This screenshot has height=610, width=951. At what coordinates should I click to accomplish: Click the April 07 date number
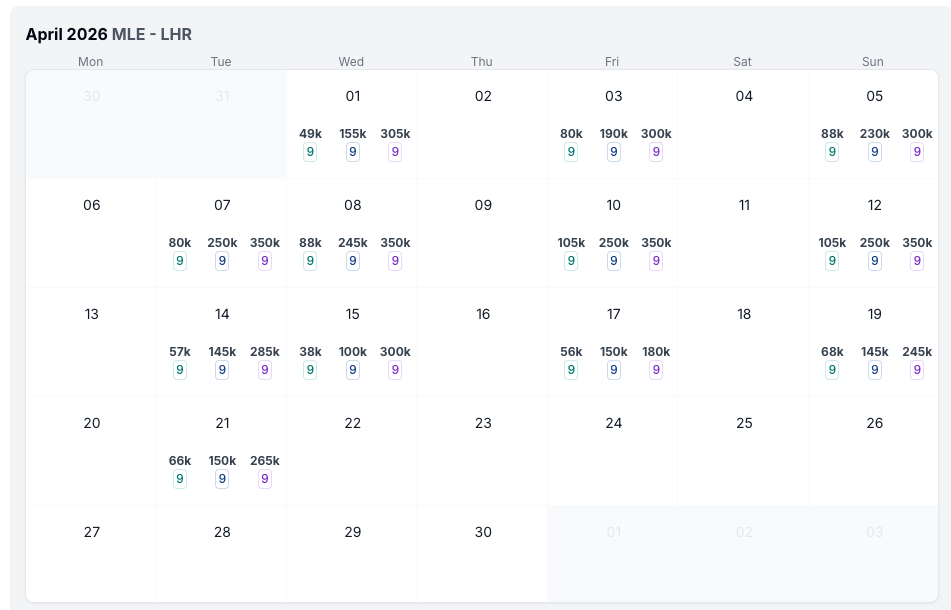[x=222, y=205]
